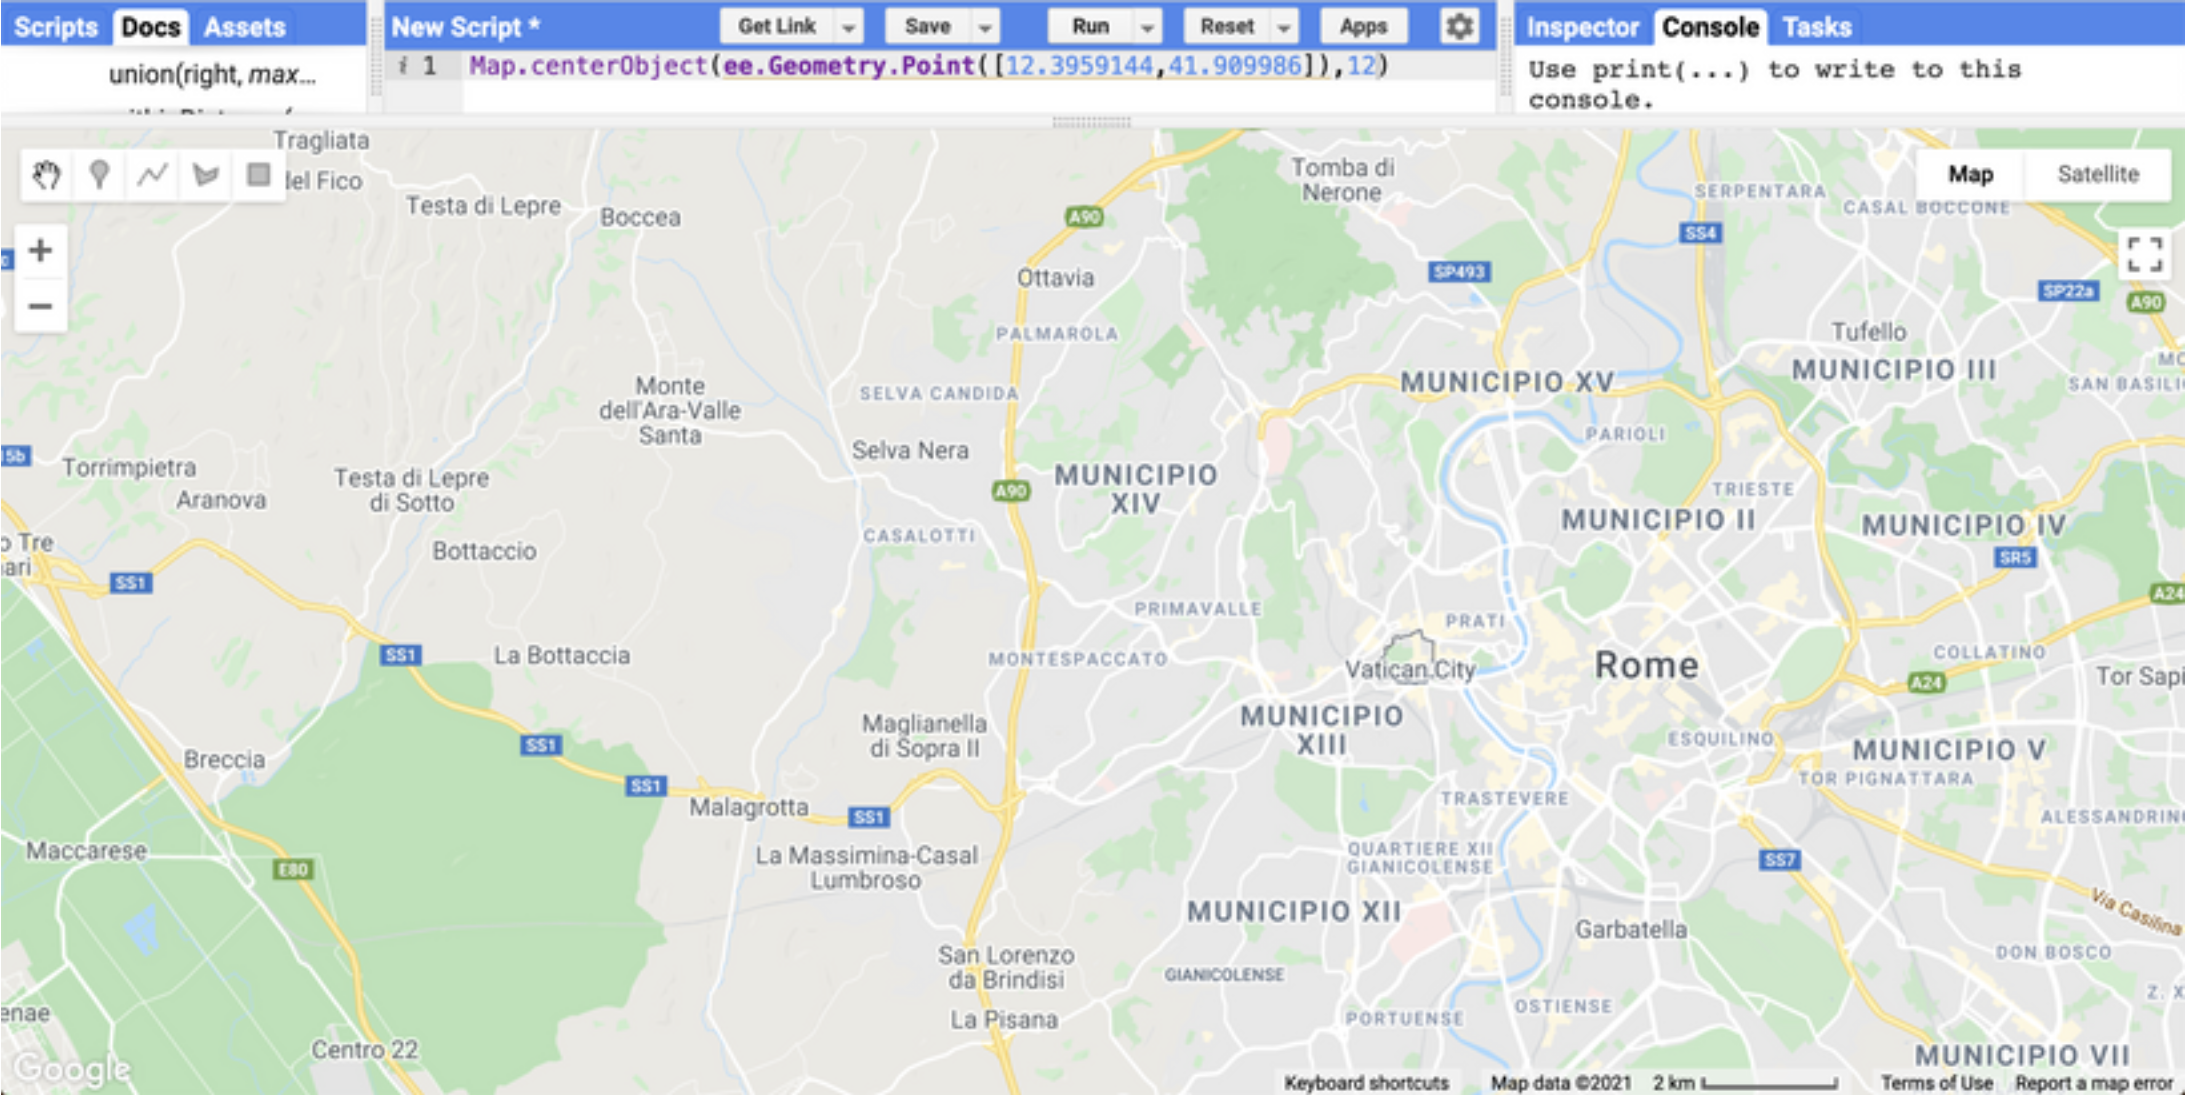Click the Save button
The image size is (2186, 1098).
pos(928,27)
